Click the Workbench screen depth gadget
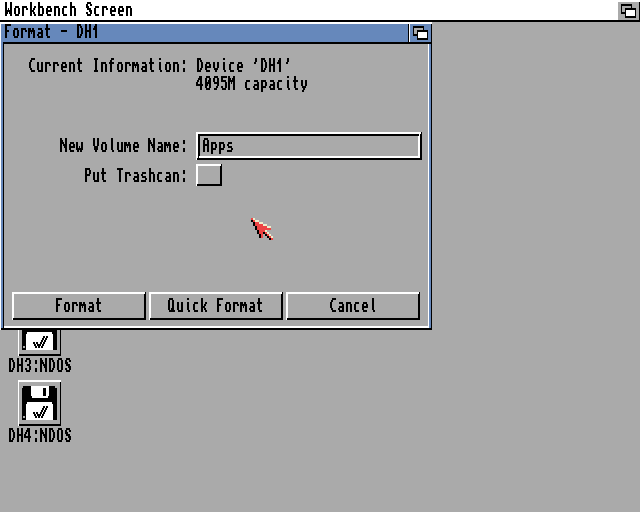This screenshot has height=512, width=640. point(629,10)
